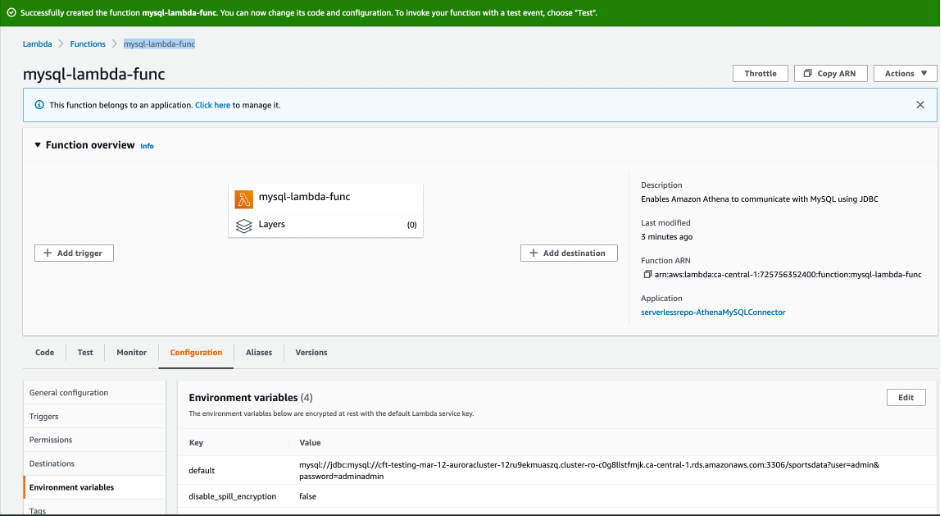Dismiss the application info banner
Image resolution: width=941 pixels, height=516 pixels.
(x=920, y=105)
